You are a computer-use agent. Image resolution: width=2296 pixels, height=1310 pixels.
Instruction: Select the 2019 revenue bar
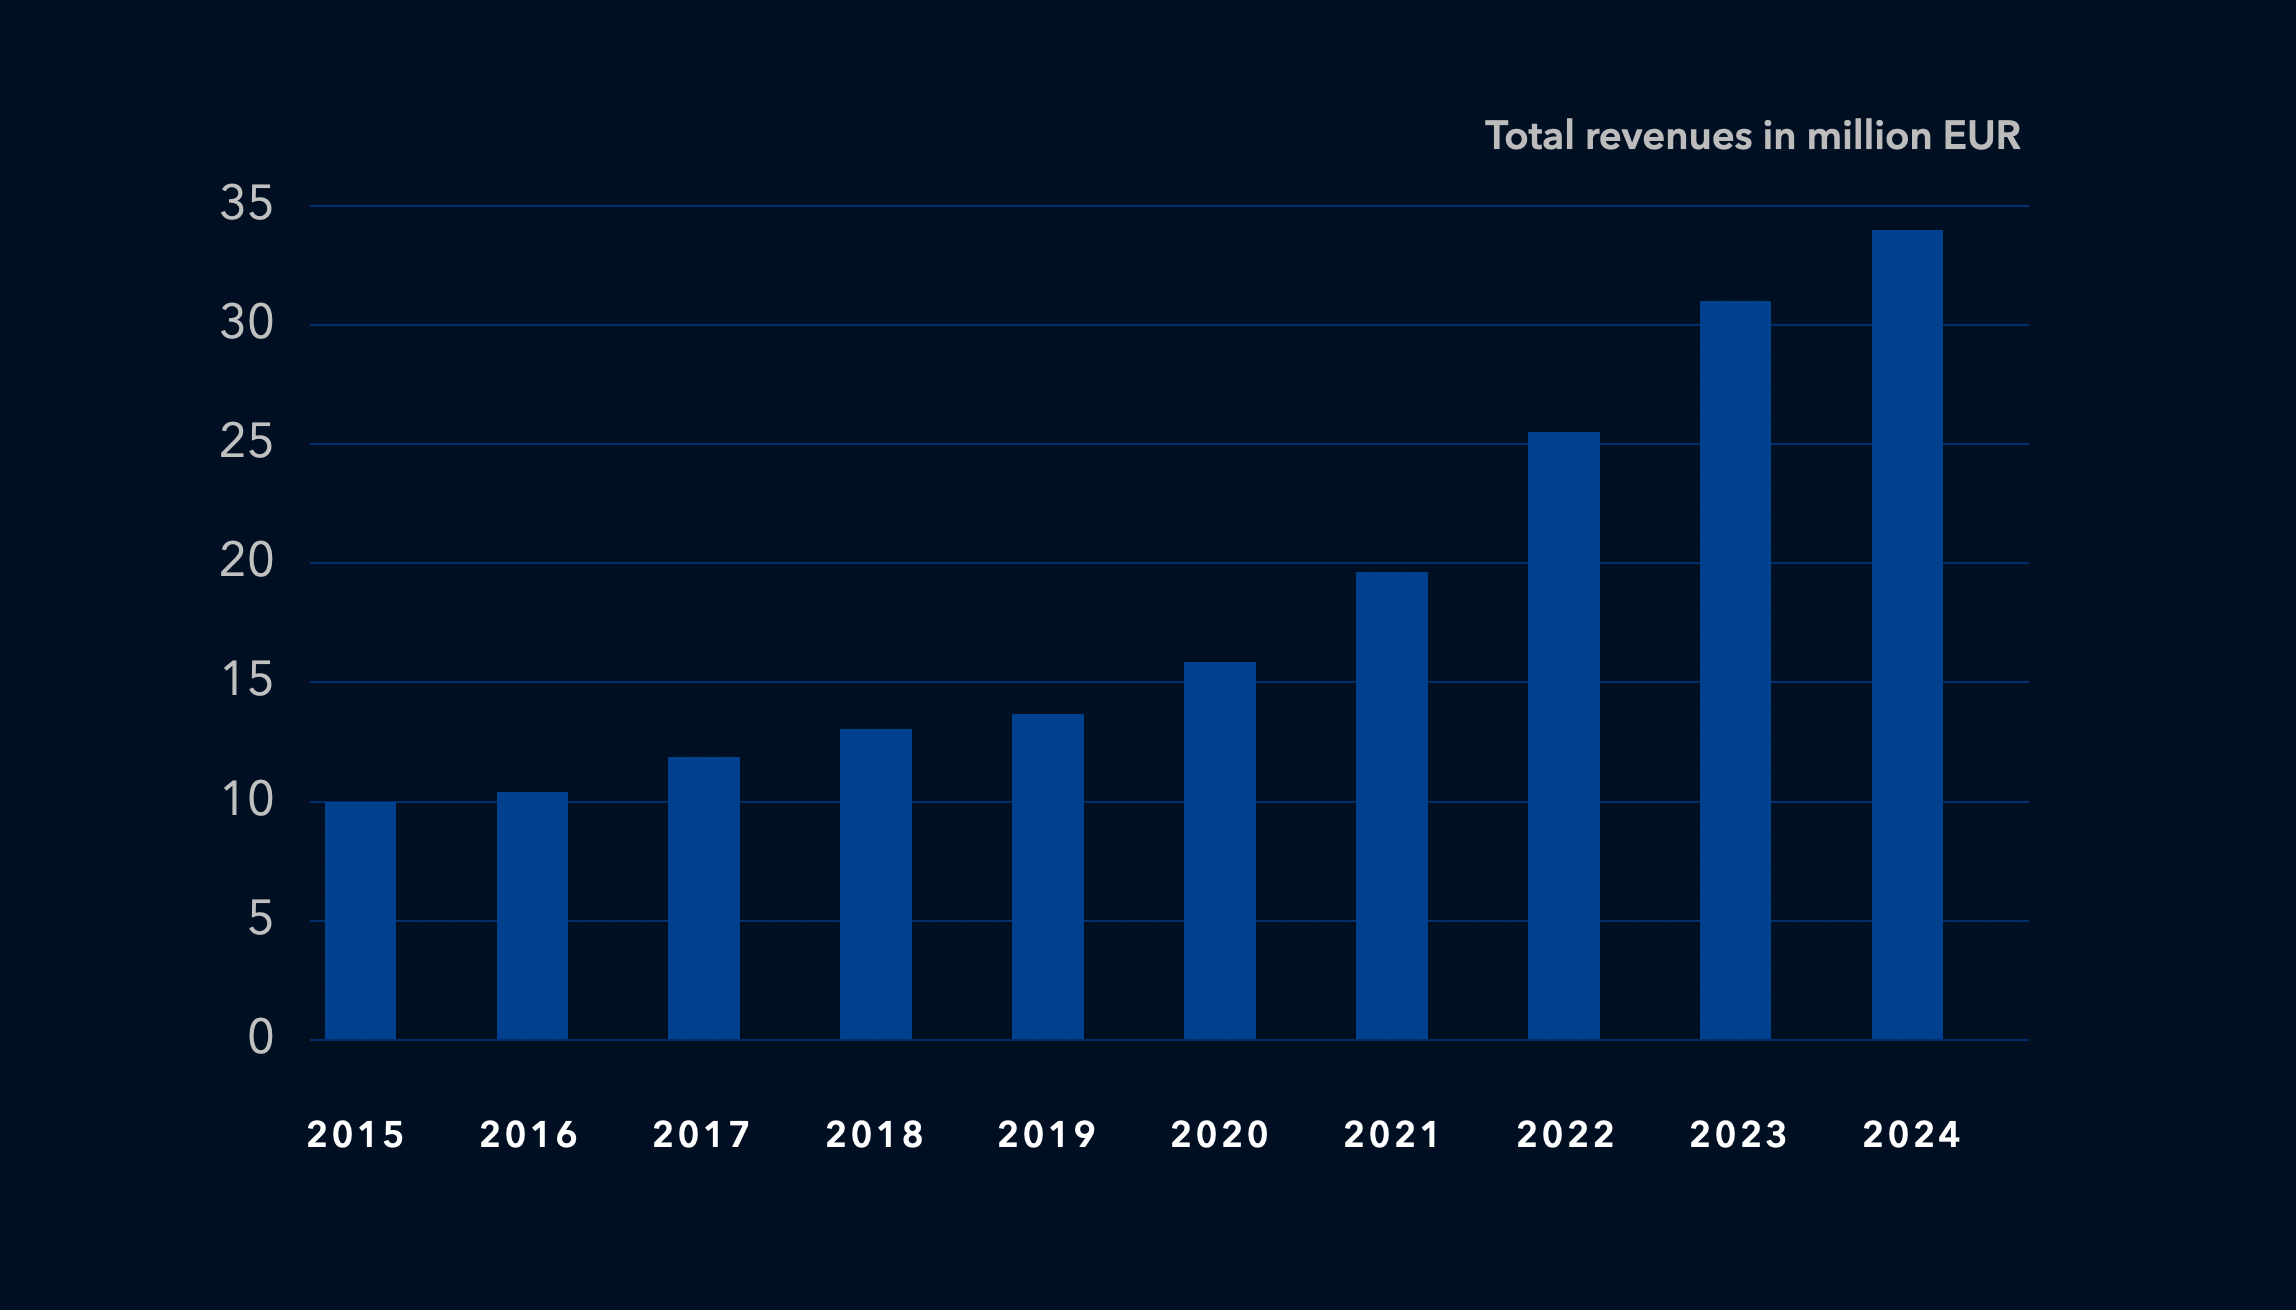tap(1048, 876)
